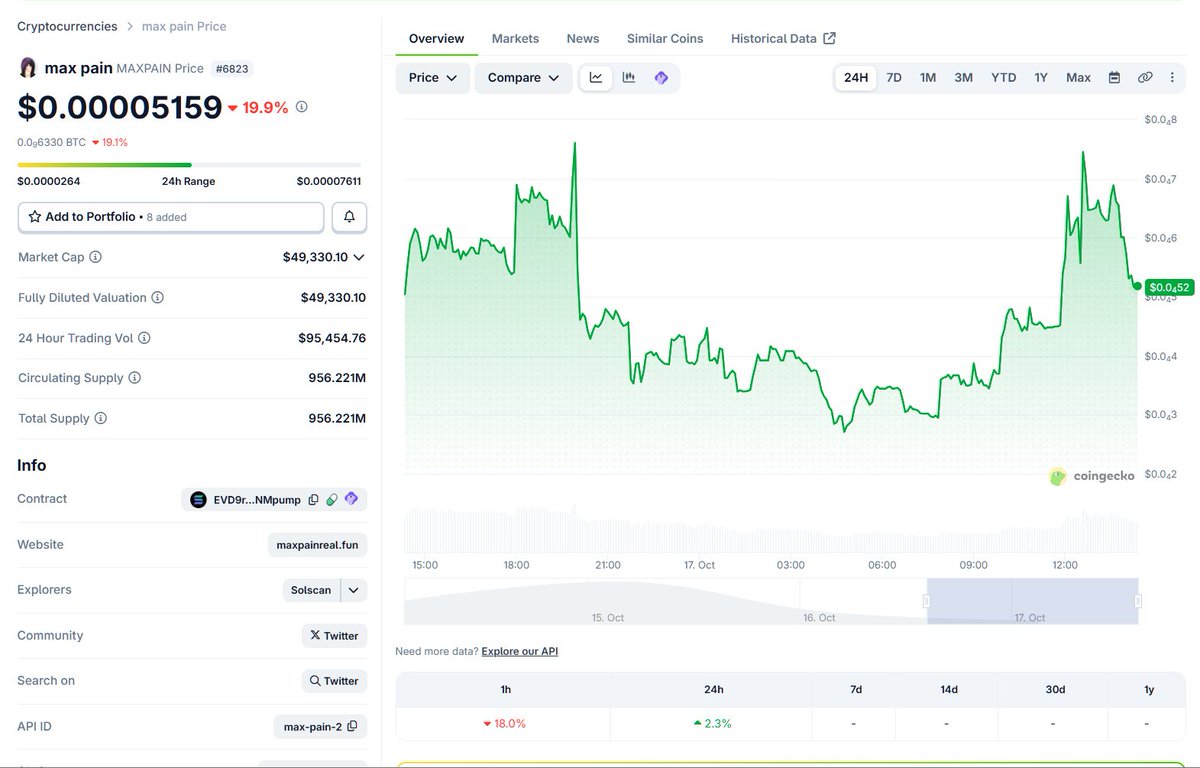
Task: Click the Solana chain logo in contract
Action: pos(198,499)
